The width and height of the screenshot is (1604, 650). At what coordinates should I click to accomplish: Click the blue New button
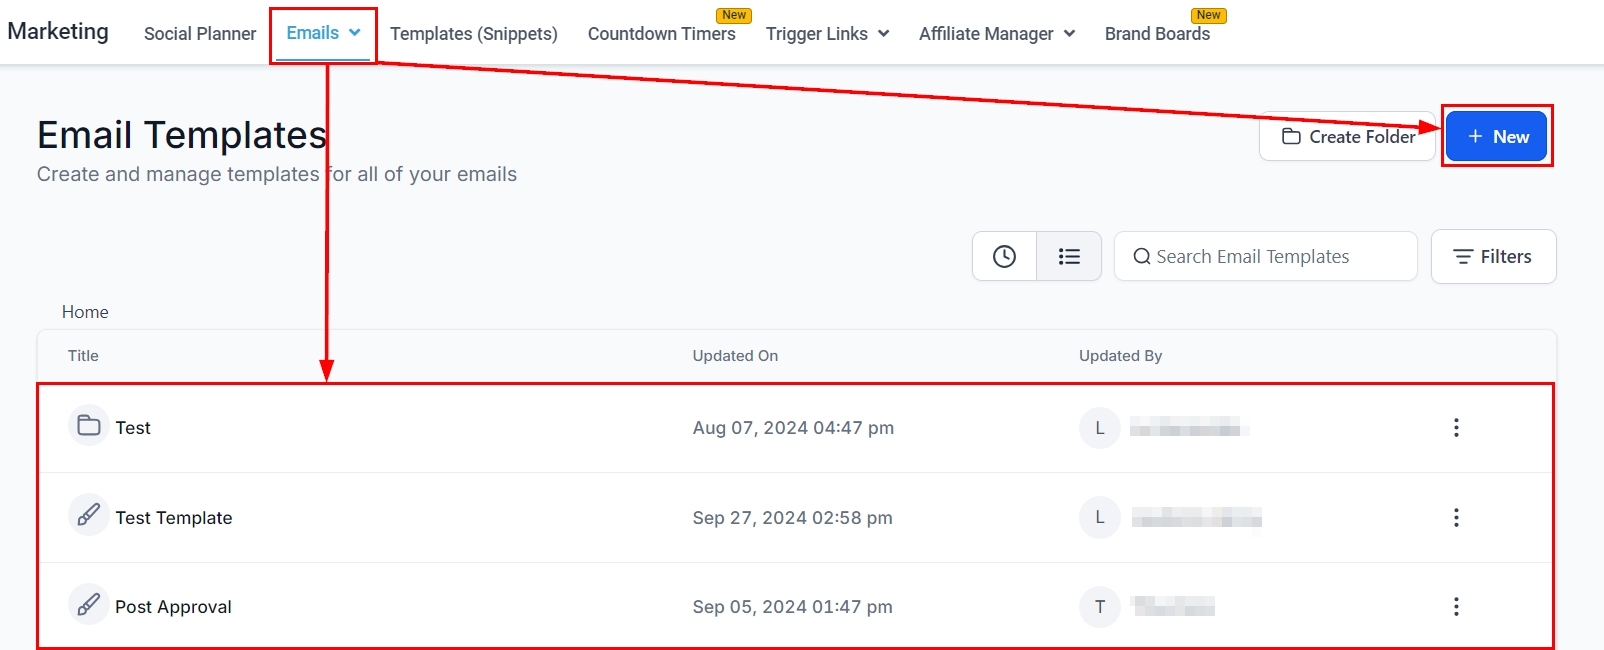click(x=1497, y=136)
